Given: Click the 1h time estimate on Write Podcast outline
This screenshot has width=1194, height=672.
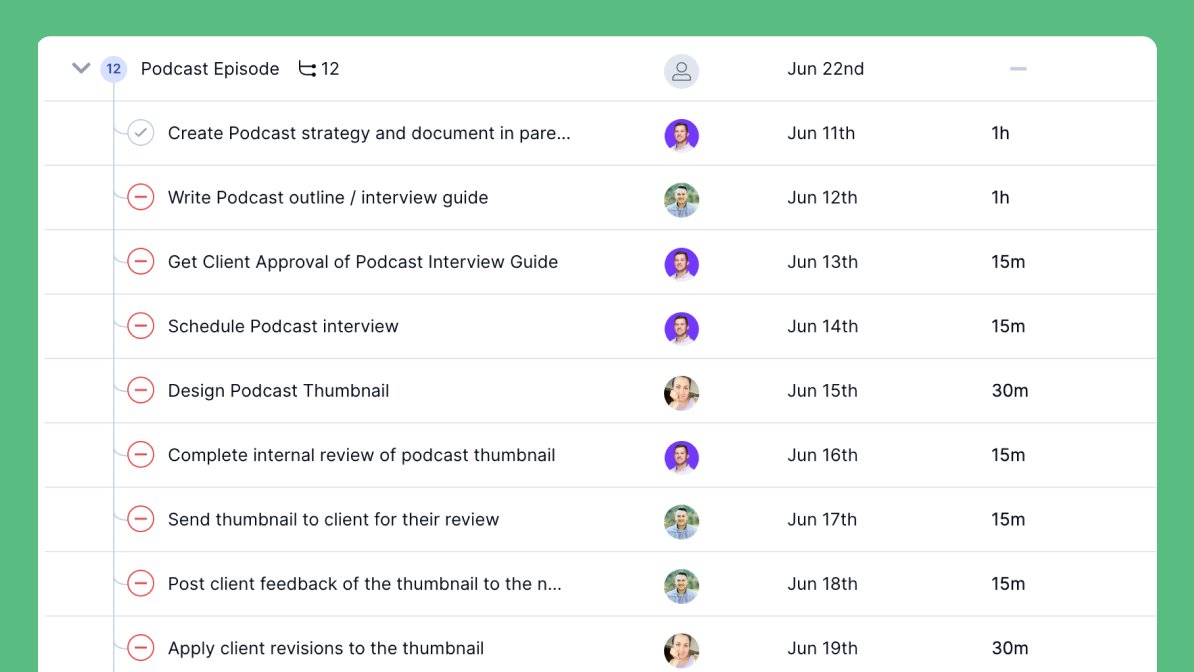Looking at the screenshot, I should [x=1000, y=197].
